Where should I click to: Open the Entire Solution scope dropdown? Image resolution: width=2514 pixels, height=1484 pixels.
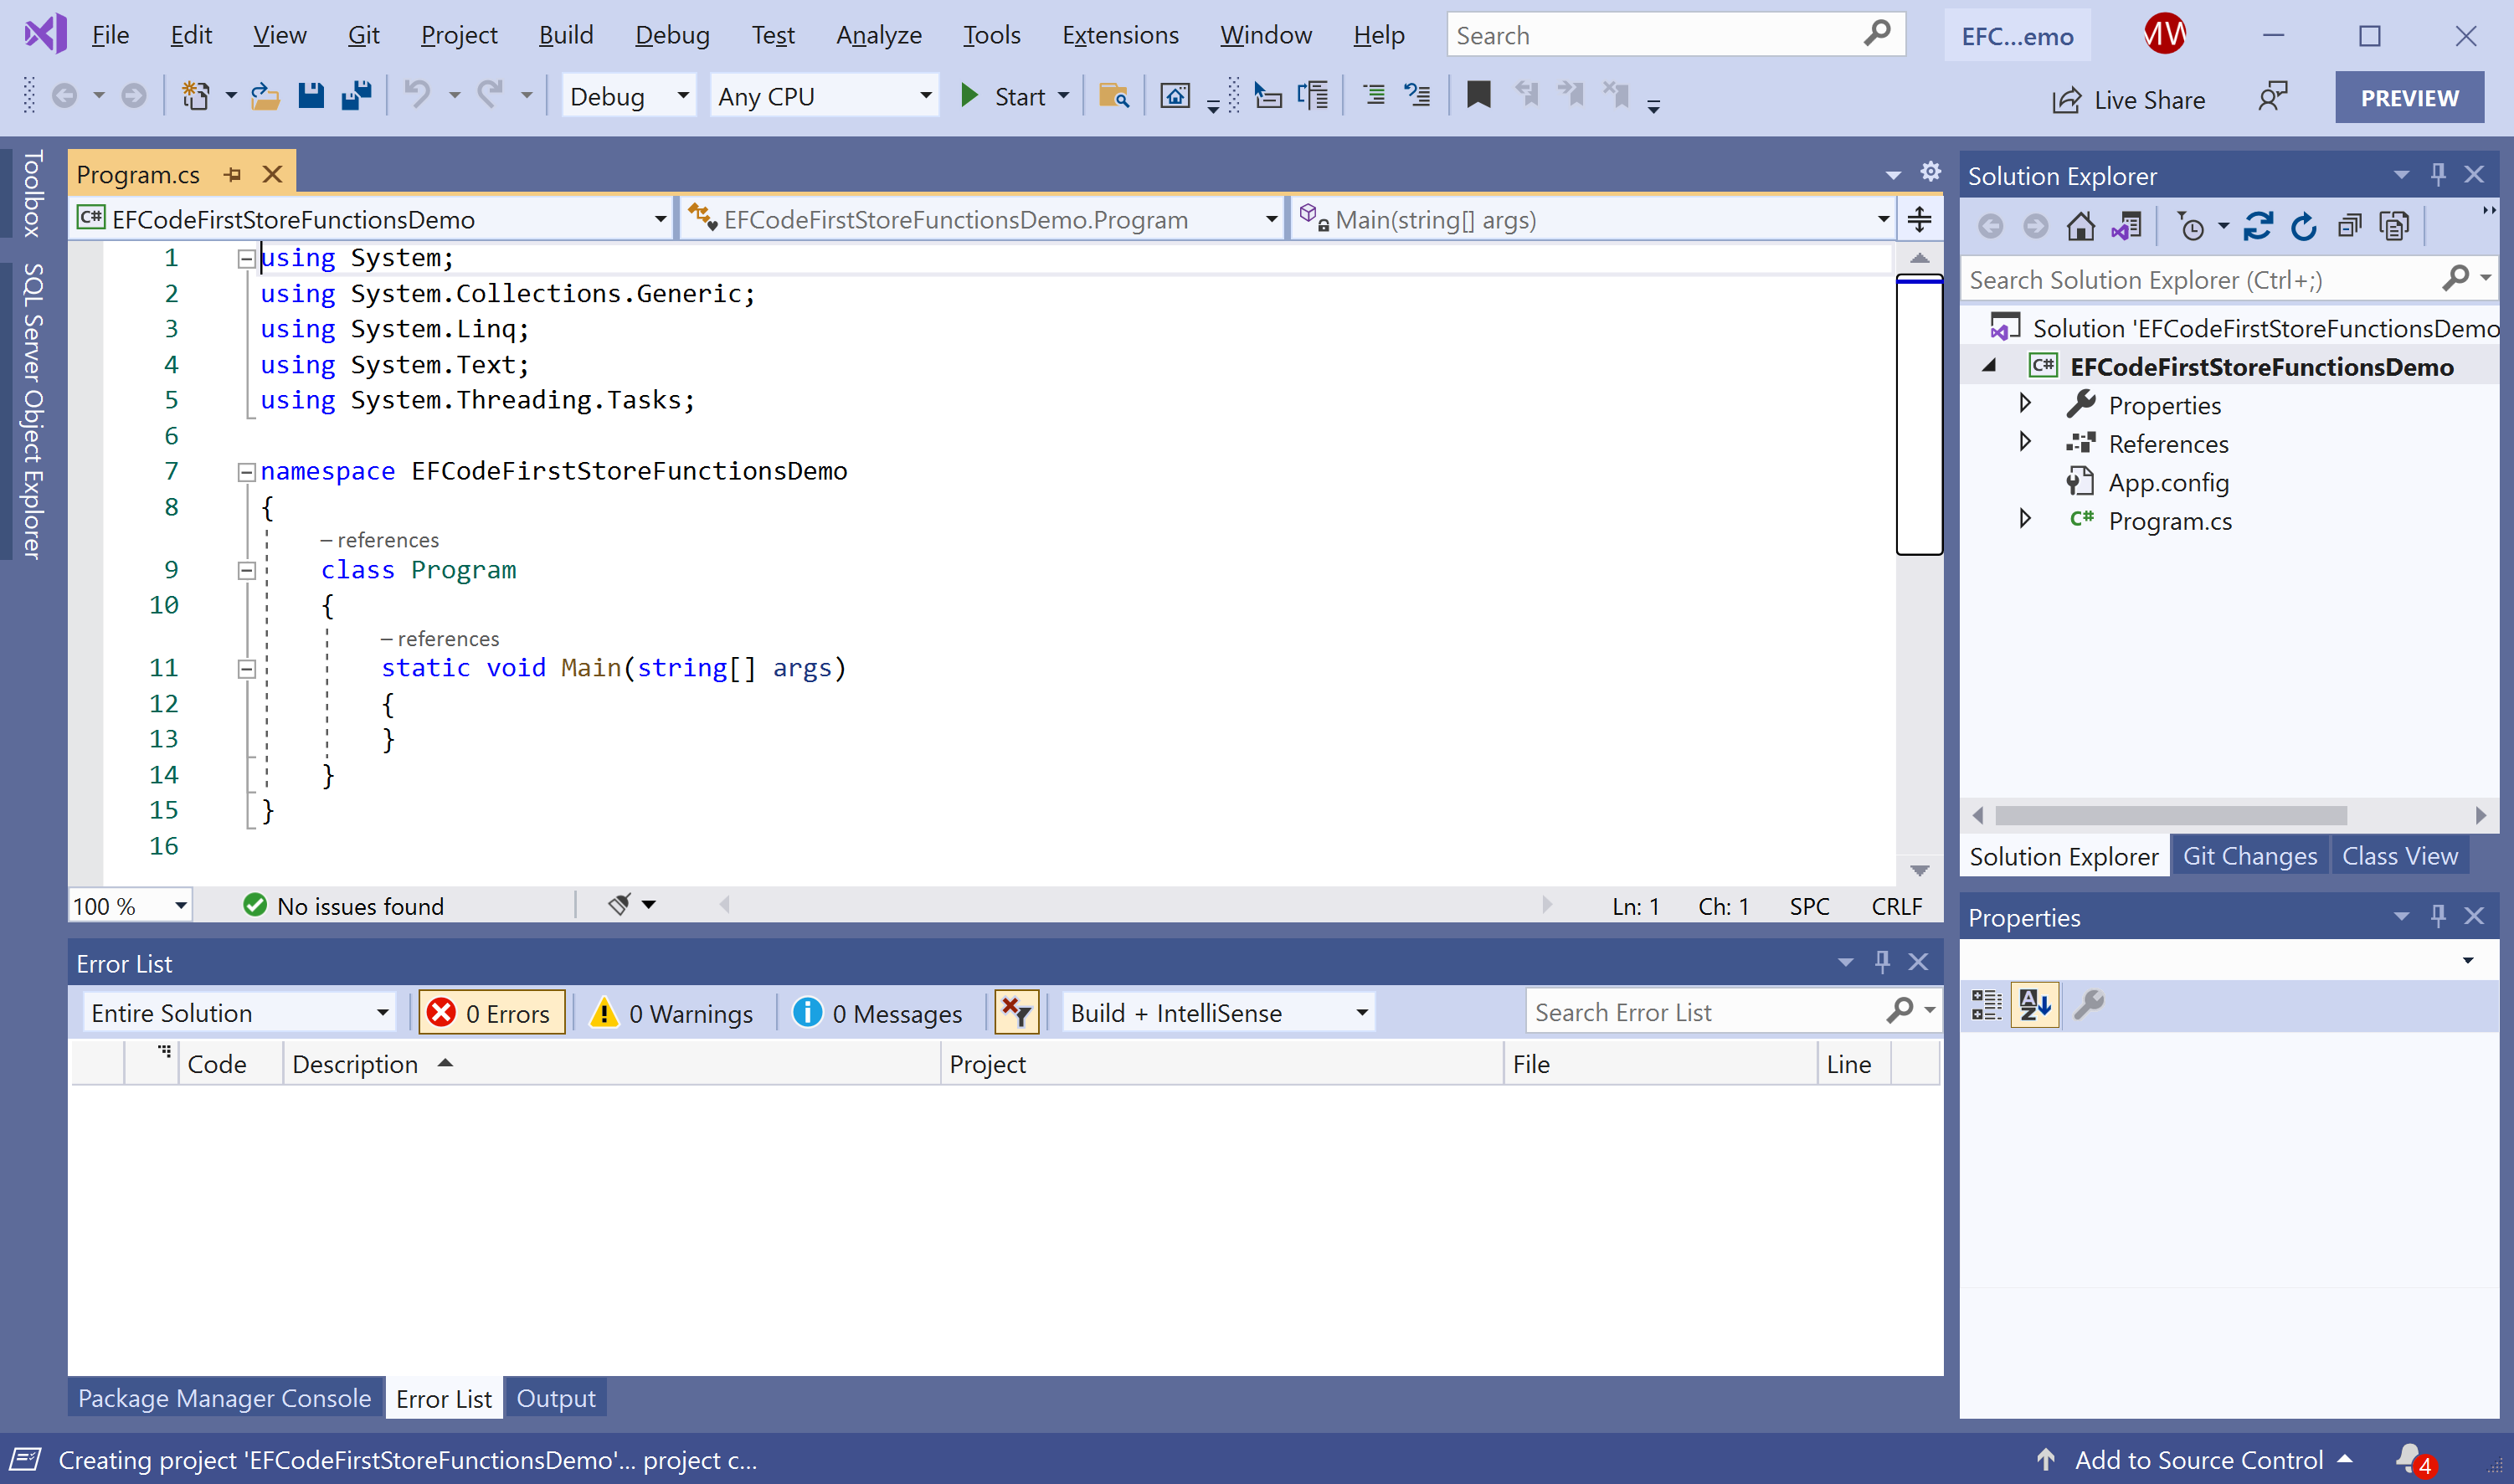click(x=239, y=1013)
